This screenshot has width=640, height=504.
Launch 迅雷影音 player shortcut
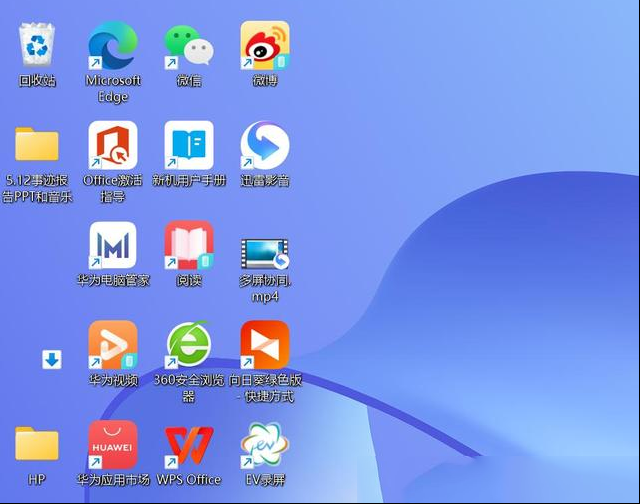click(265, 145)
